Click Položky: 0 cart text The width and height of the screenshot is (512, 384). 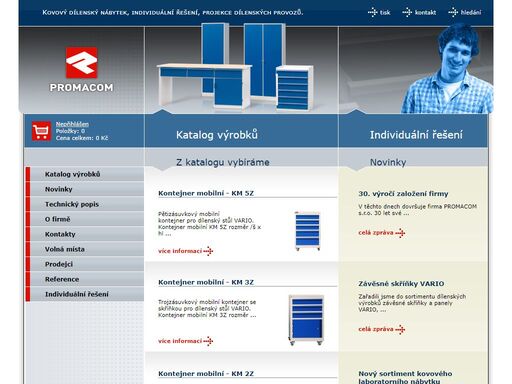[70, 131]
